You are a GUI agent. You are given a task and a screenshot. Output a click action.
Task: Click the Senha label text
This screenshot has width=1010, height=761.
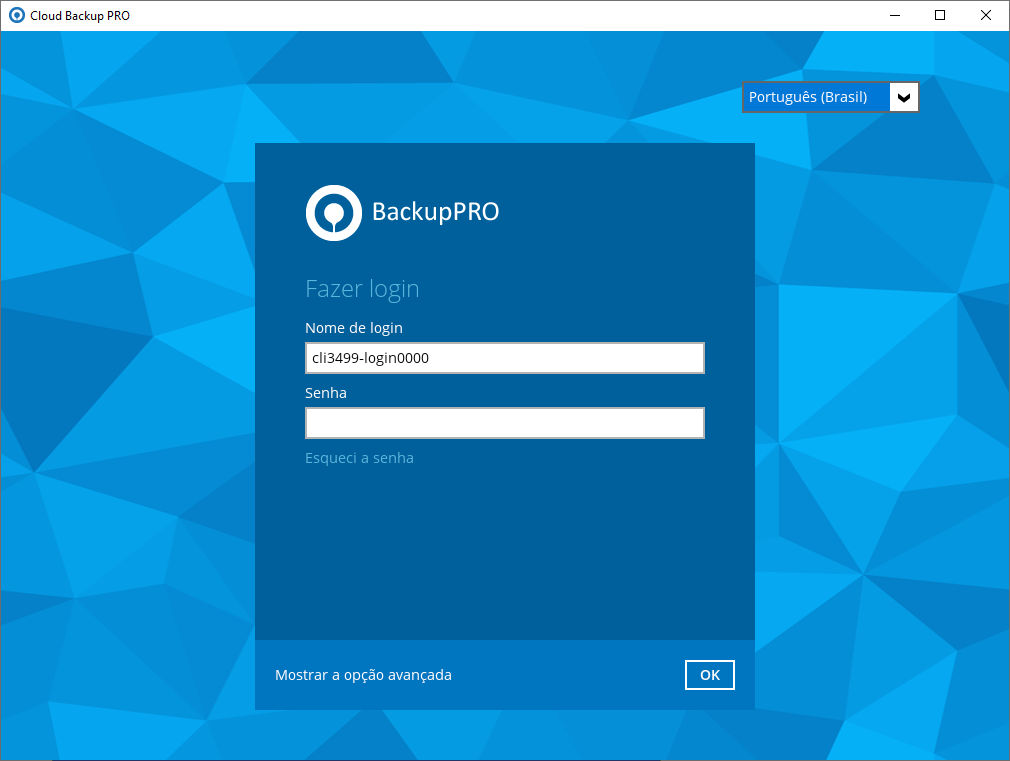[326, 393]
